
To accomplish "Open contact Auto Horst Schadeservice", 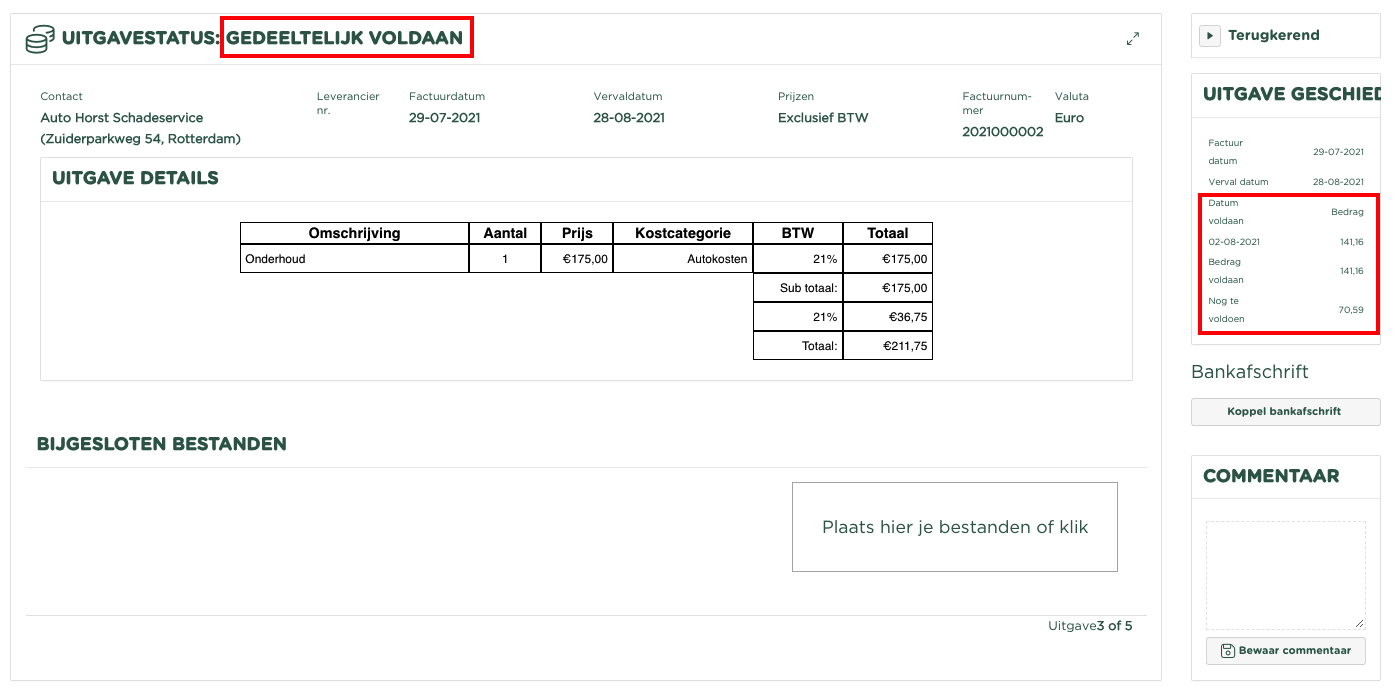I will 121,118.
